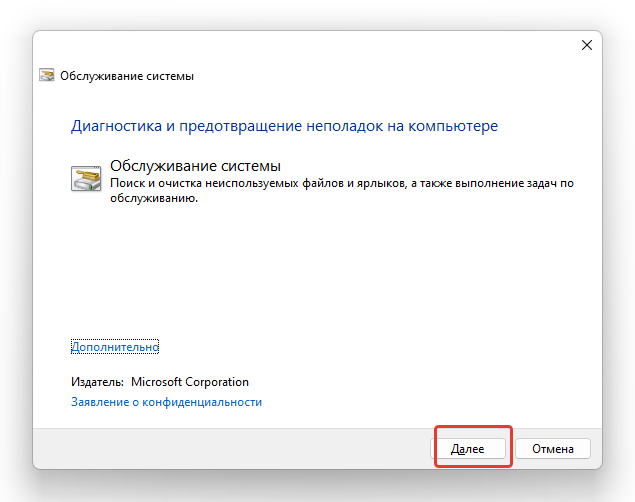Click the word Диагностика in blue heading

tap(116, 126)
